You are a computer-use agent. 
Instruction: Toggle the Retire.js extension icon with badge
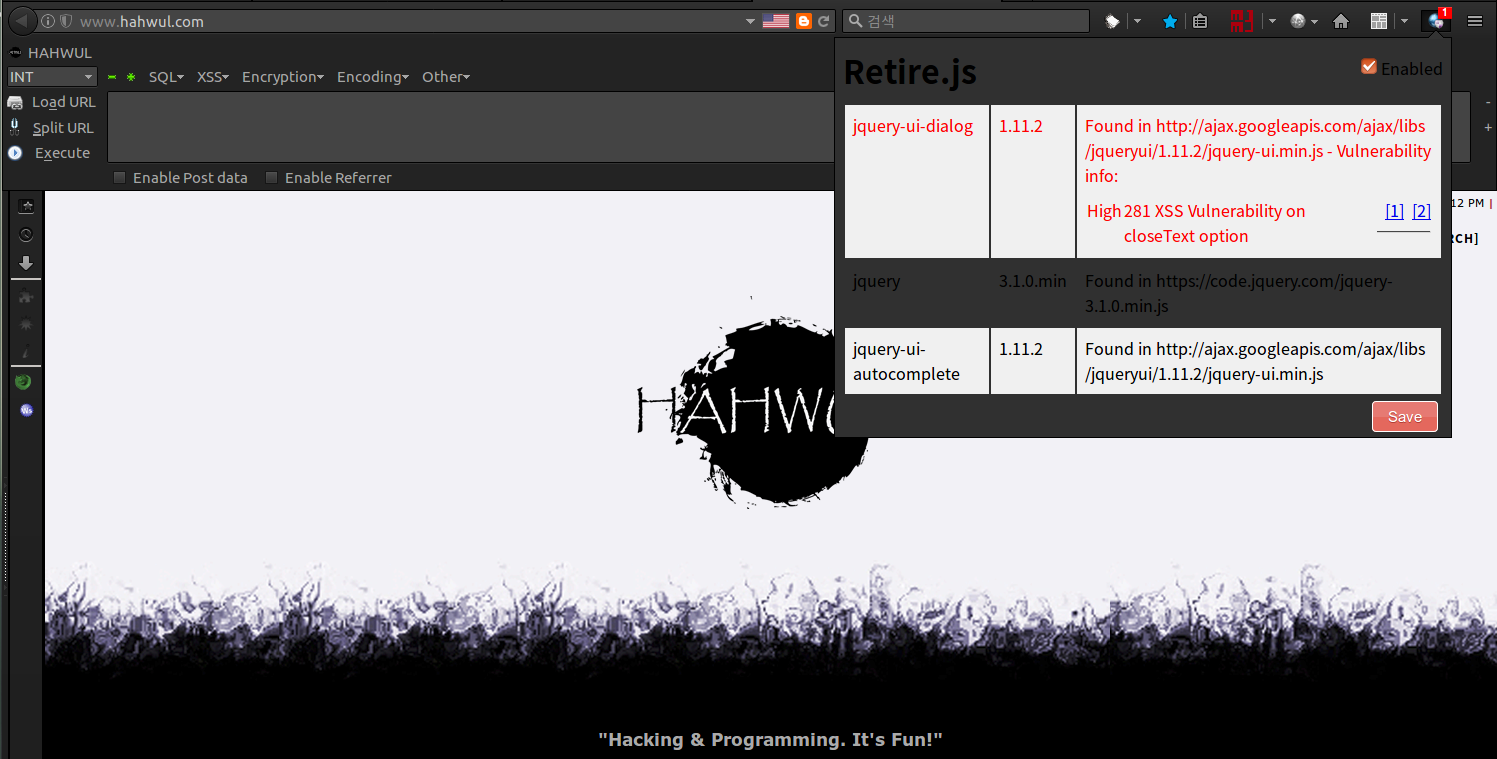(x=1437, y=19)
